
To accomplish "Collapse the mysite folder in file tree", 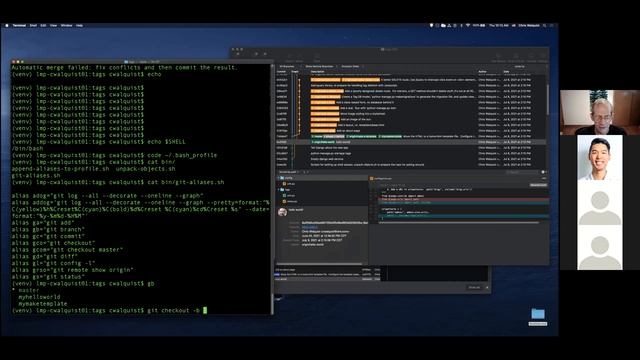I will (x=279, y=178).
